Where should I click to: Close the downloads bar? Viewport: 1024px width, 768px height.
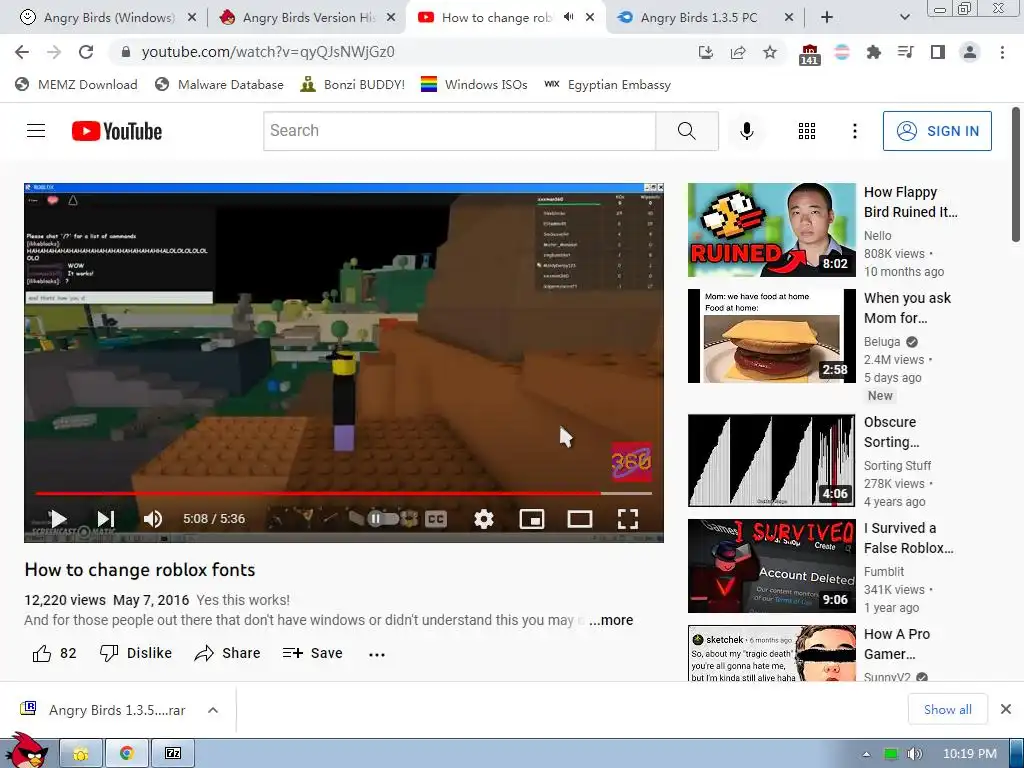1006,709
